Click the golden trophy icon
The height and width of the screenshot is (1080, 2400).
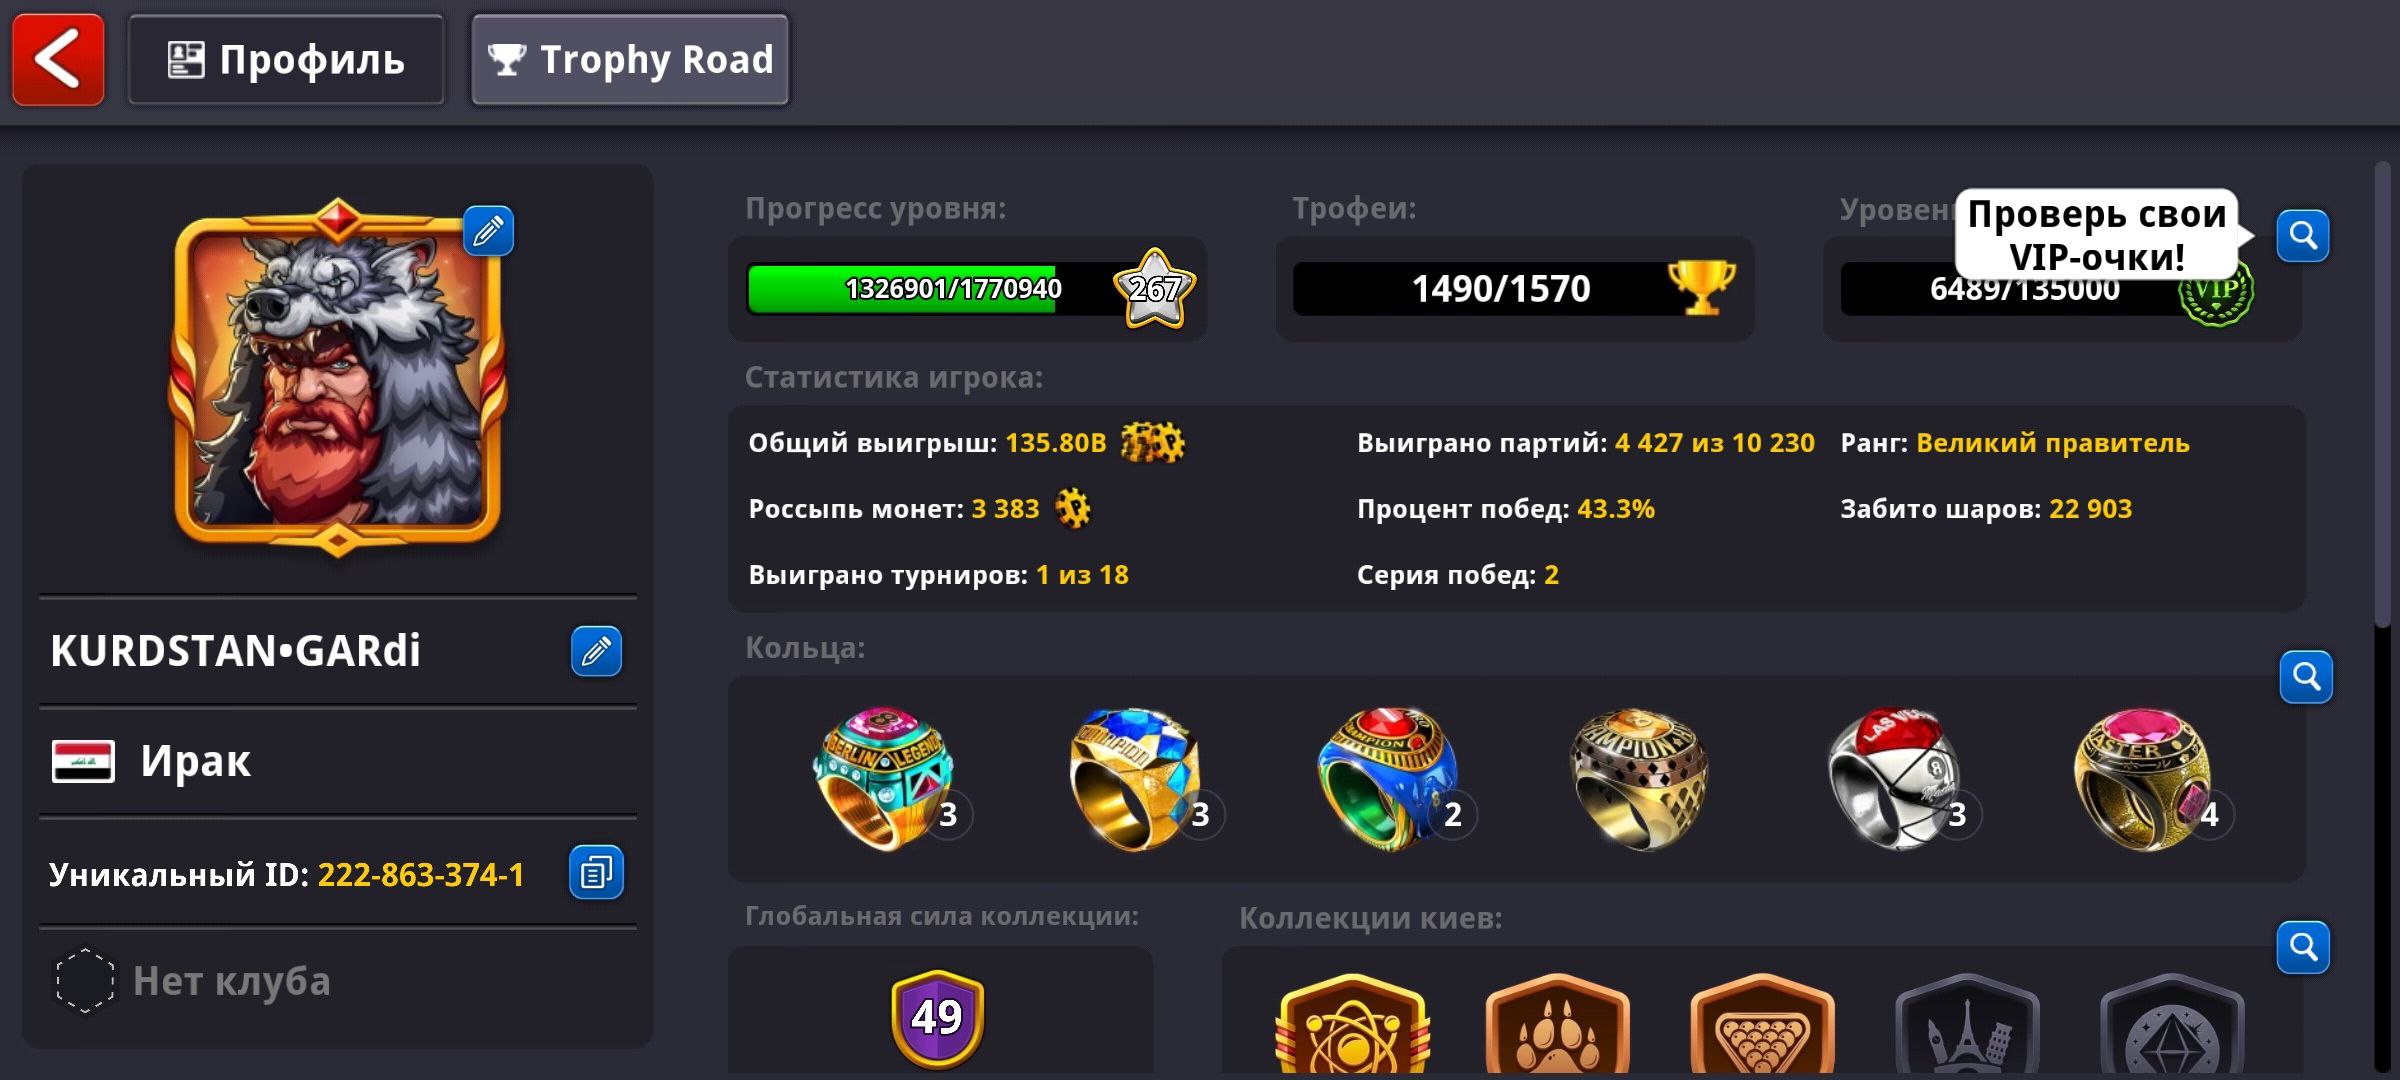click(1702, 287)
